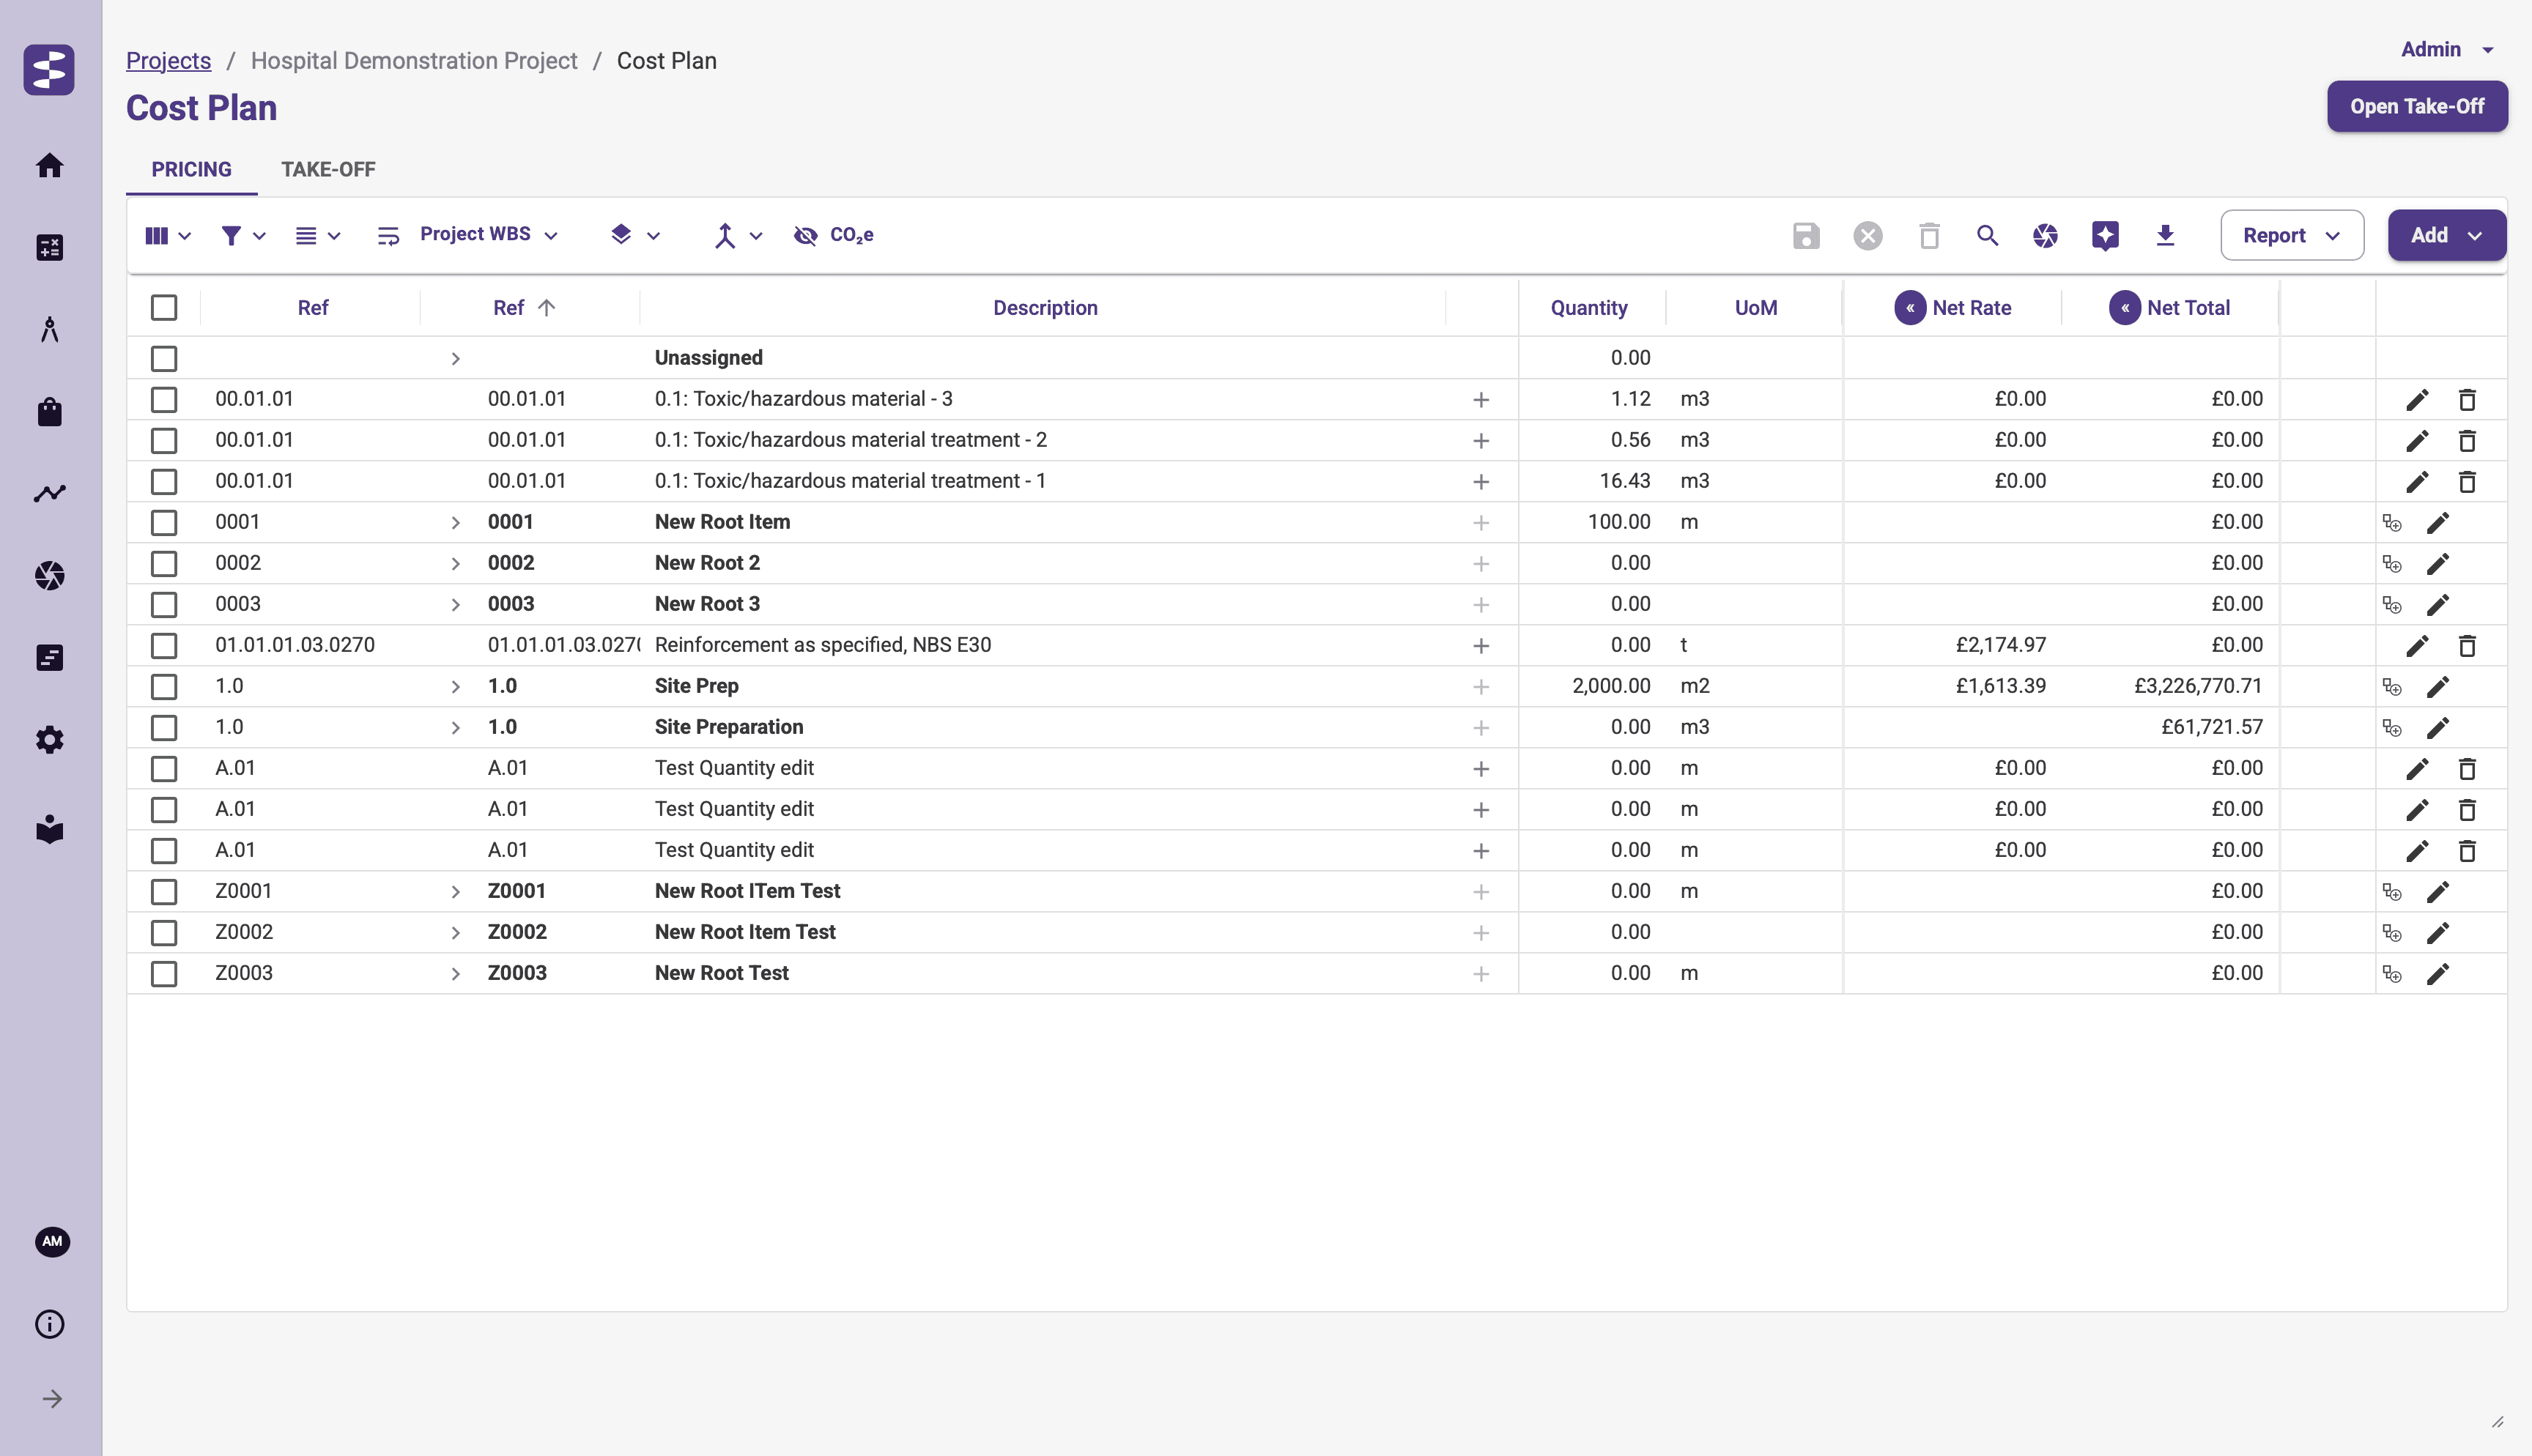Click the Open Take-Off button
The image size is (2532, 1456).
point(2416,106)
